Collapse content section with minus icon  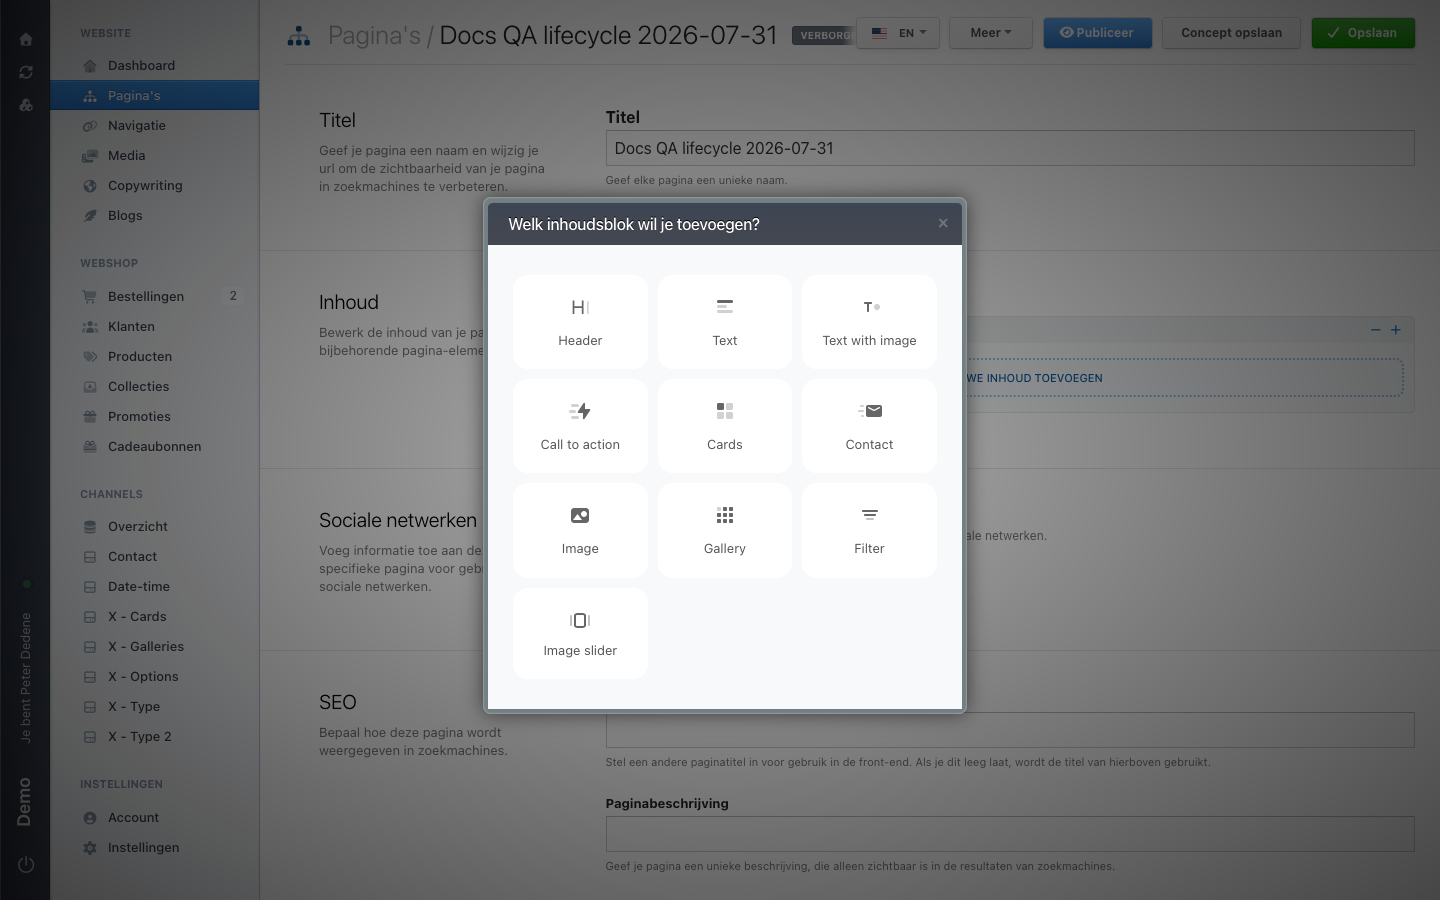(1375, 330)
